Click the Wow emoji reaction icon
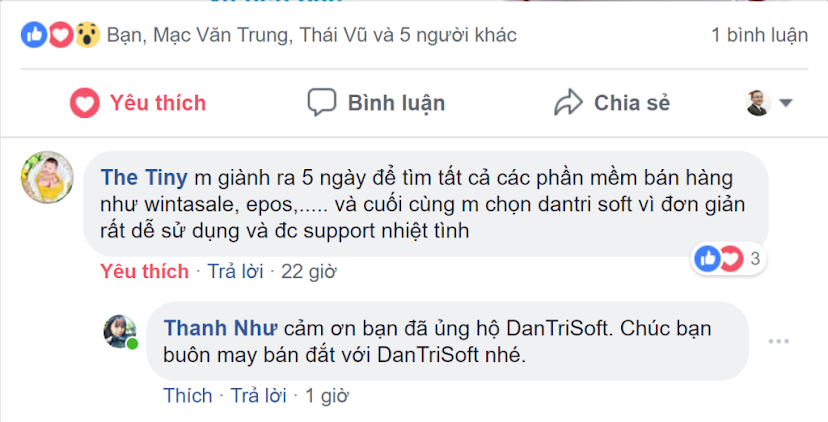 pyautogui.click(x=87, y=35)
